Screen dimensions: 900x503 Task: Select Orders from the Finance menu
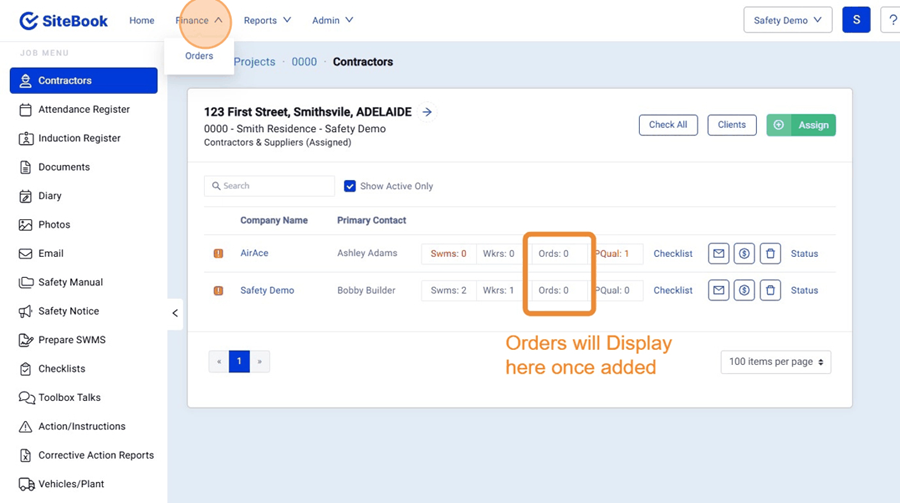199,56
